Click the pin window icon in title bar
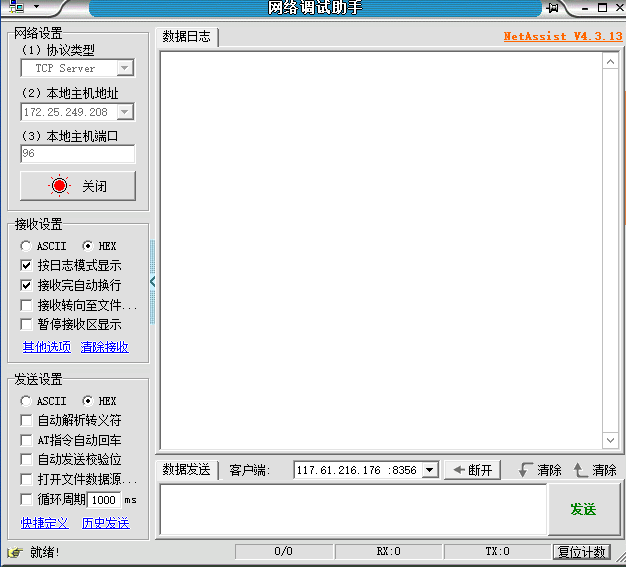626x567 pixels. click(x=551, y=8)
